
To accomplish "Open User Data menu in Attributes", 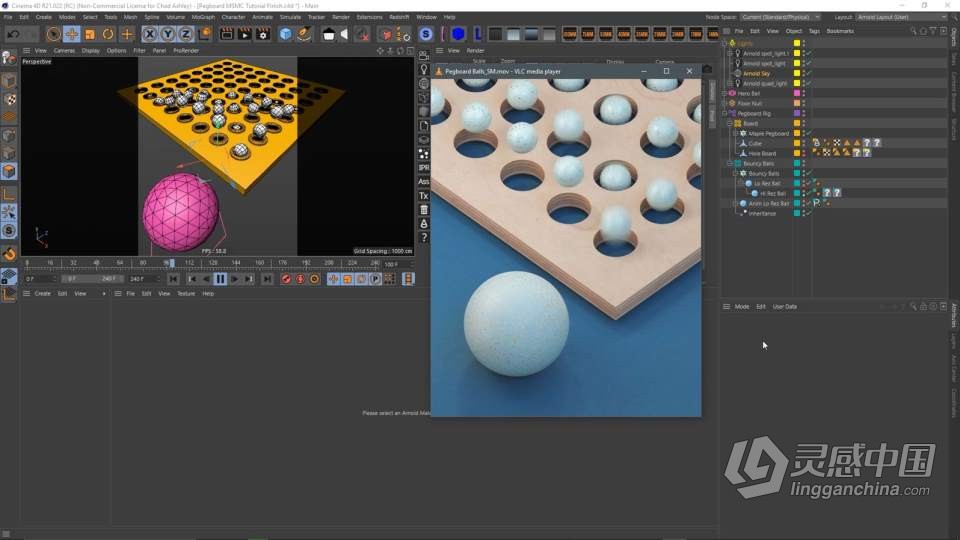I will (x=784, y=307).
